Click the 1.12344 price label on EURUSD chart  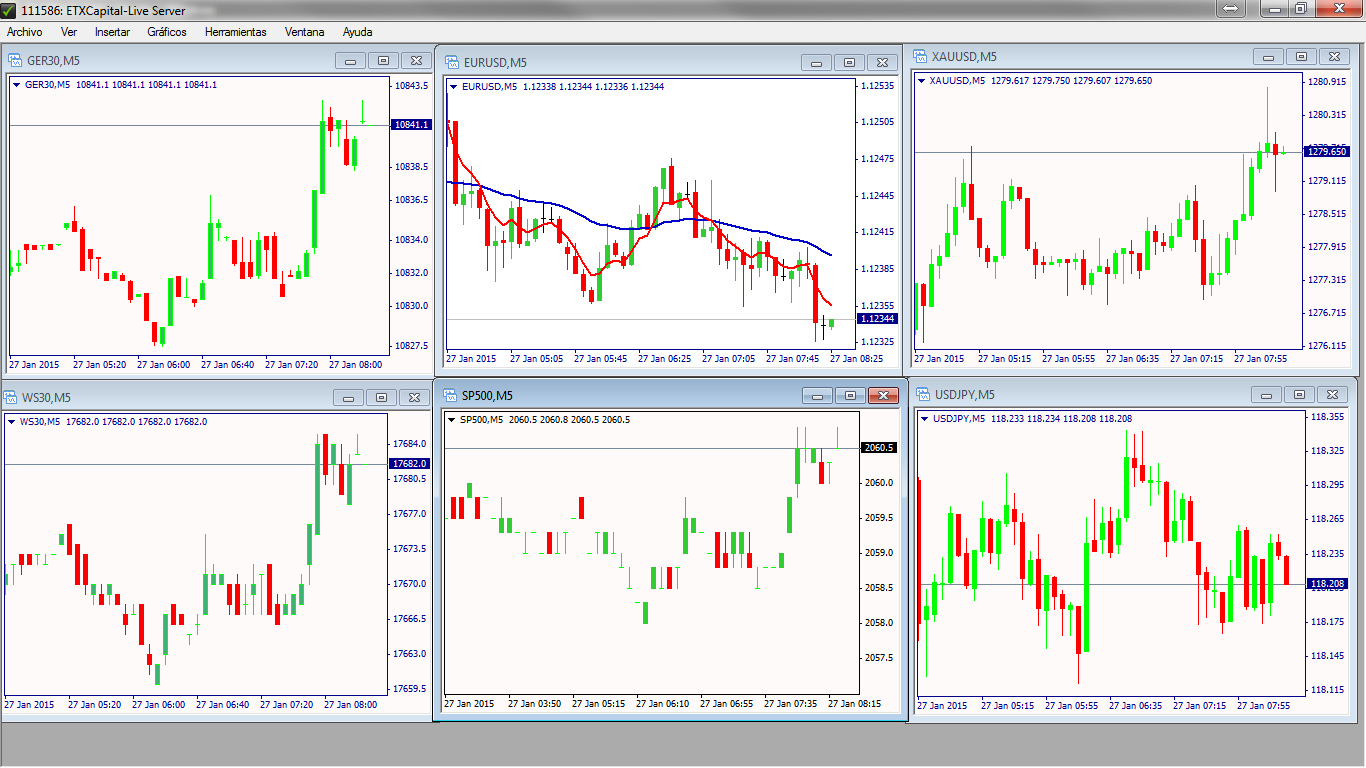[877, 319]
